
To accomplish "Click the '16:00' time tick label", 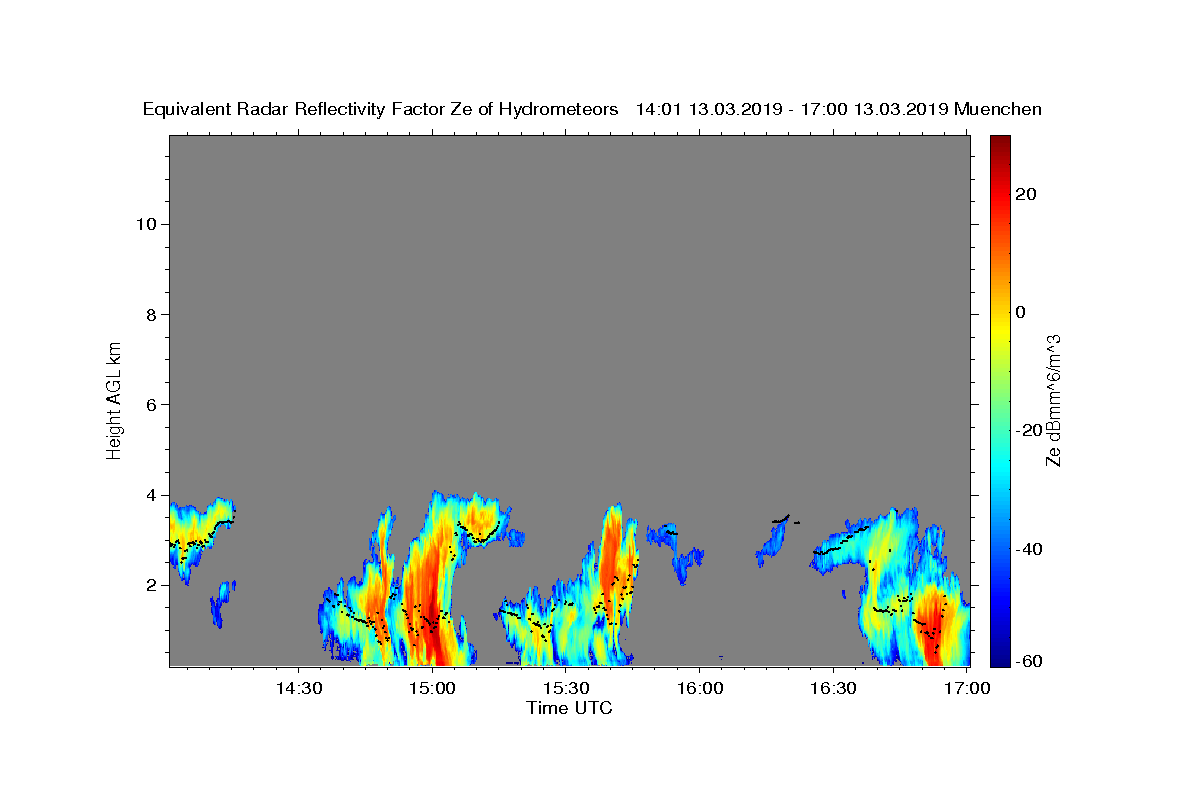I will click(x=700, y=689).
